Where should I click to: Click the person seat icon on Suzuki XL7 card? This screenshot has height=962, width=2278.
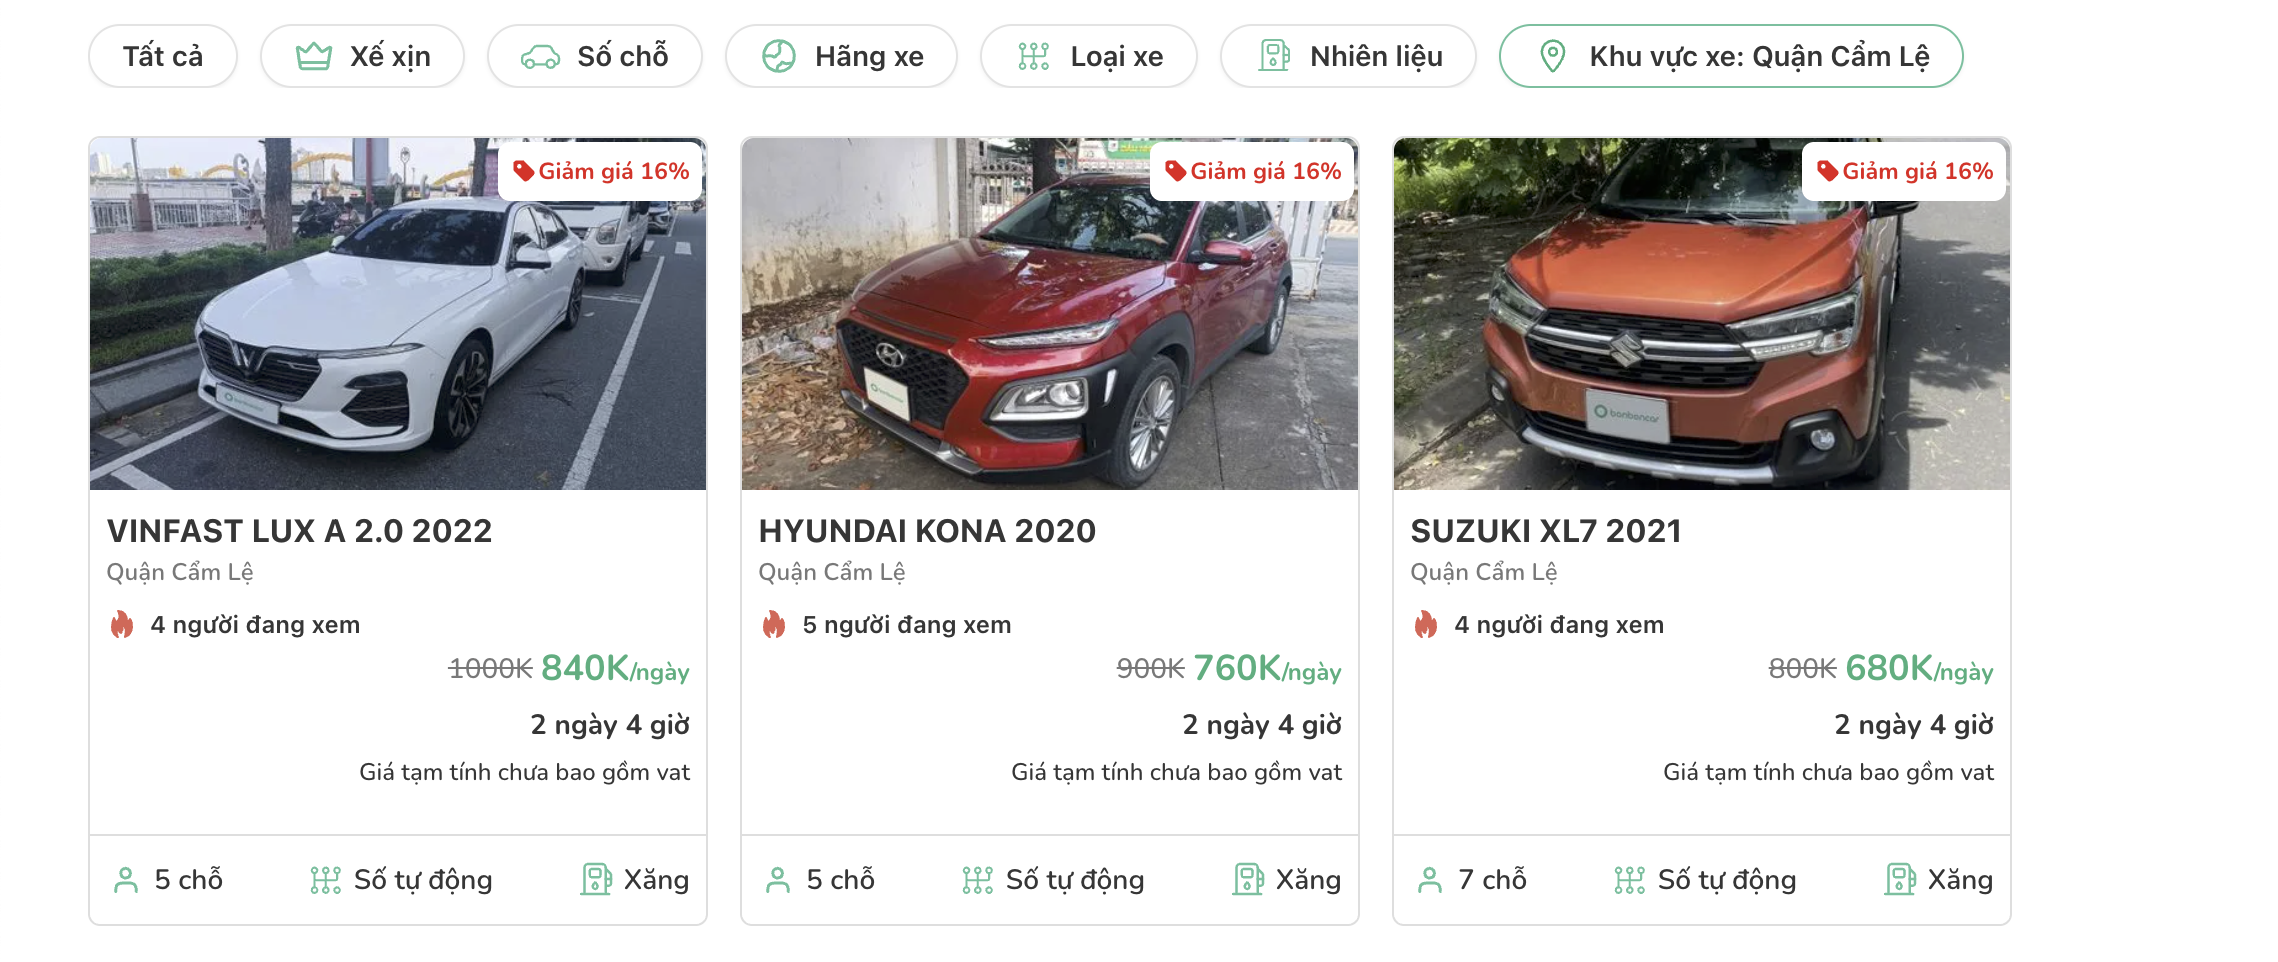click(x=1431, y=880)
